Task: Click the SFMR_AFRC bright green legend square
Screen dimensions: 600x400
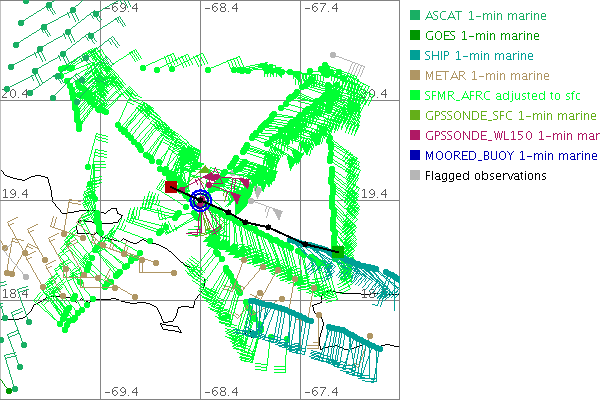Action: pyautogui.click(x=415, y=96)
